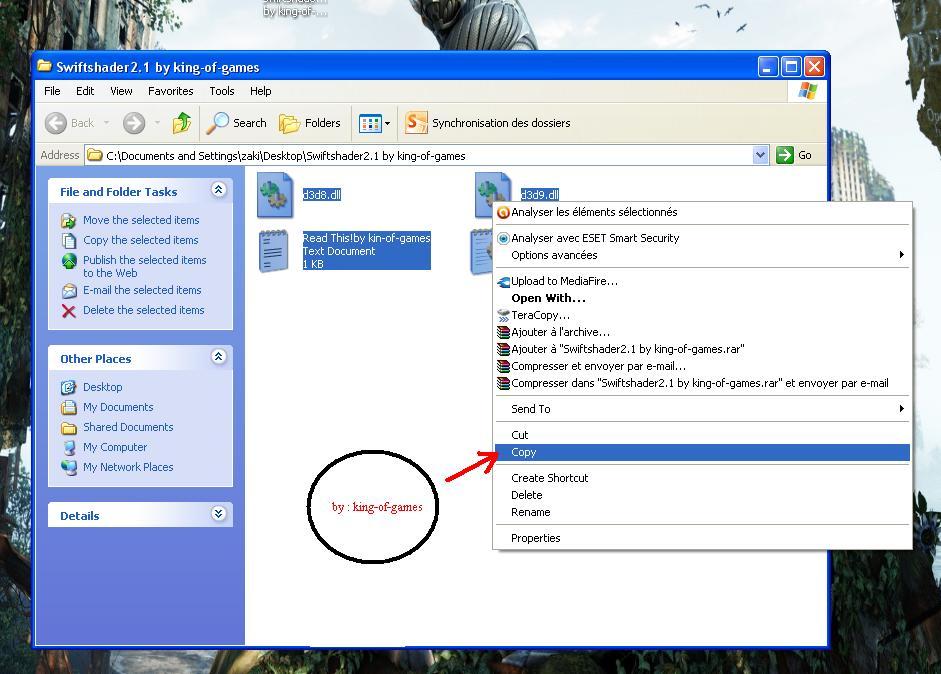
Task: Click the title bar folder icon
Action: 44,65
